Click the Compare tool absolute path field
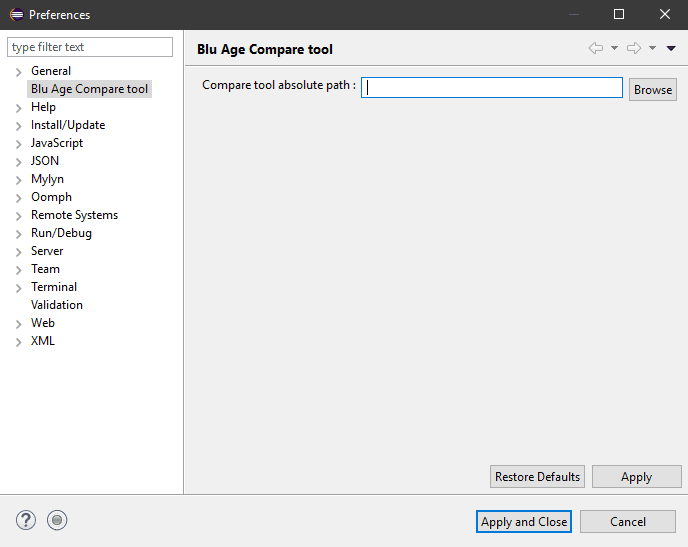This screenshot has width=688, height=547. click(492, 88)
